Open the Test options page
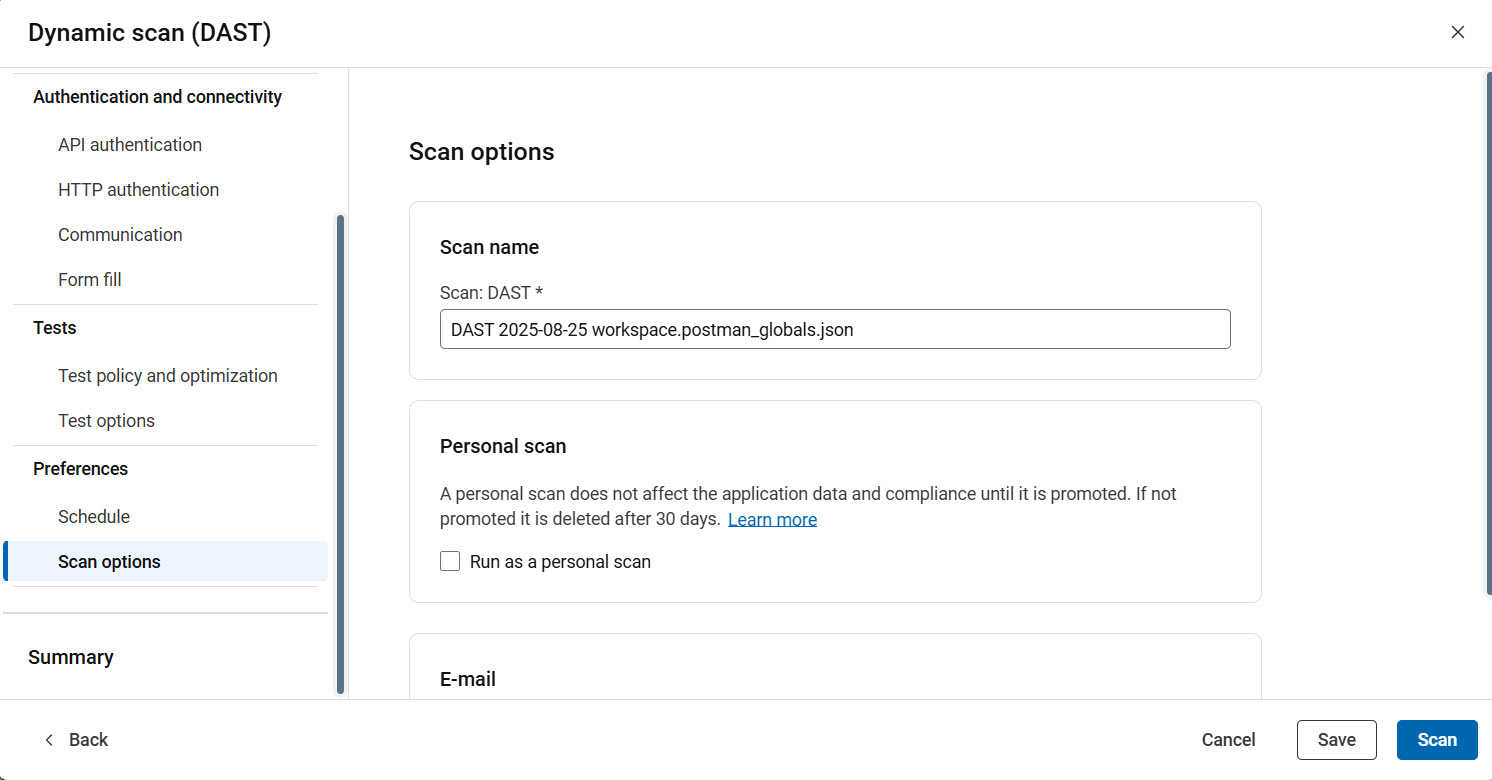 pyautogui.click(x=106, y=420)
